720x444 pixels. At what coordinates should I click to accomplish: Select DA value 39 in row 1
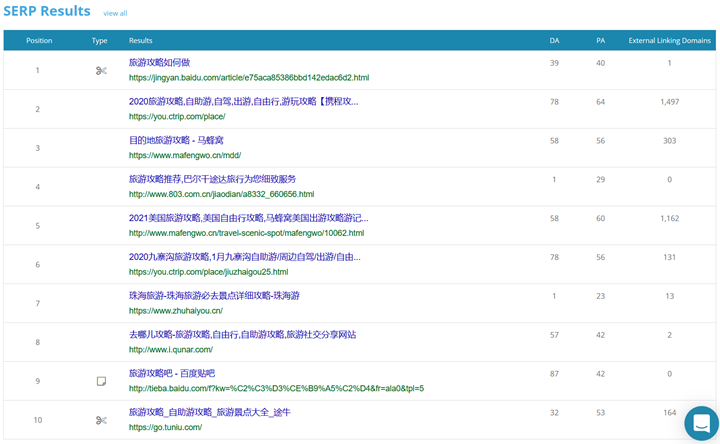click(x=554, y=63)
